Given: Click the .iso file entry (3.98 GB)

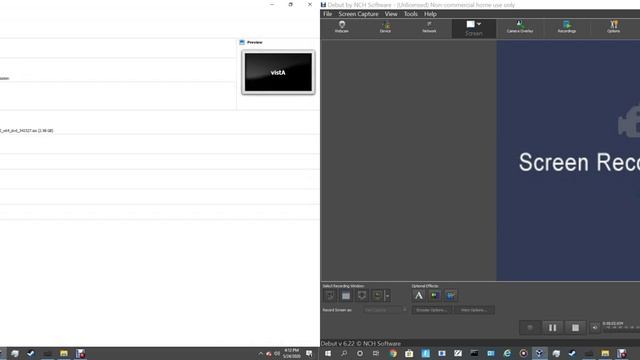Looking at the screenshot, I should click(x=27, y=131).
